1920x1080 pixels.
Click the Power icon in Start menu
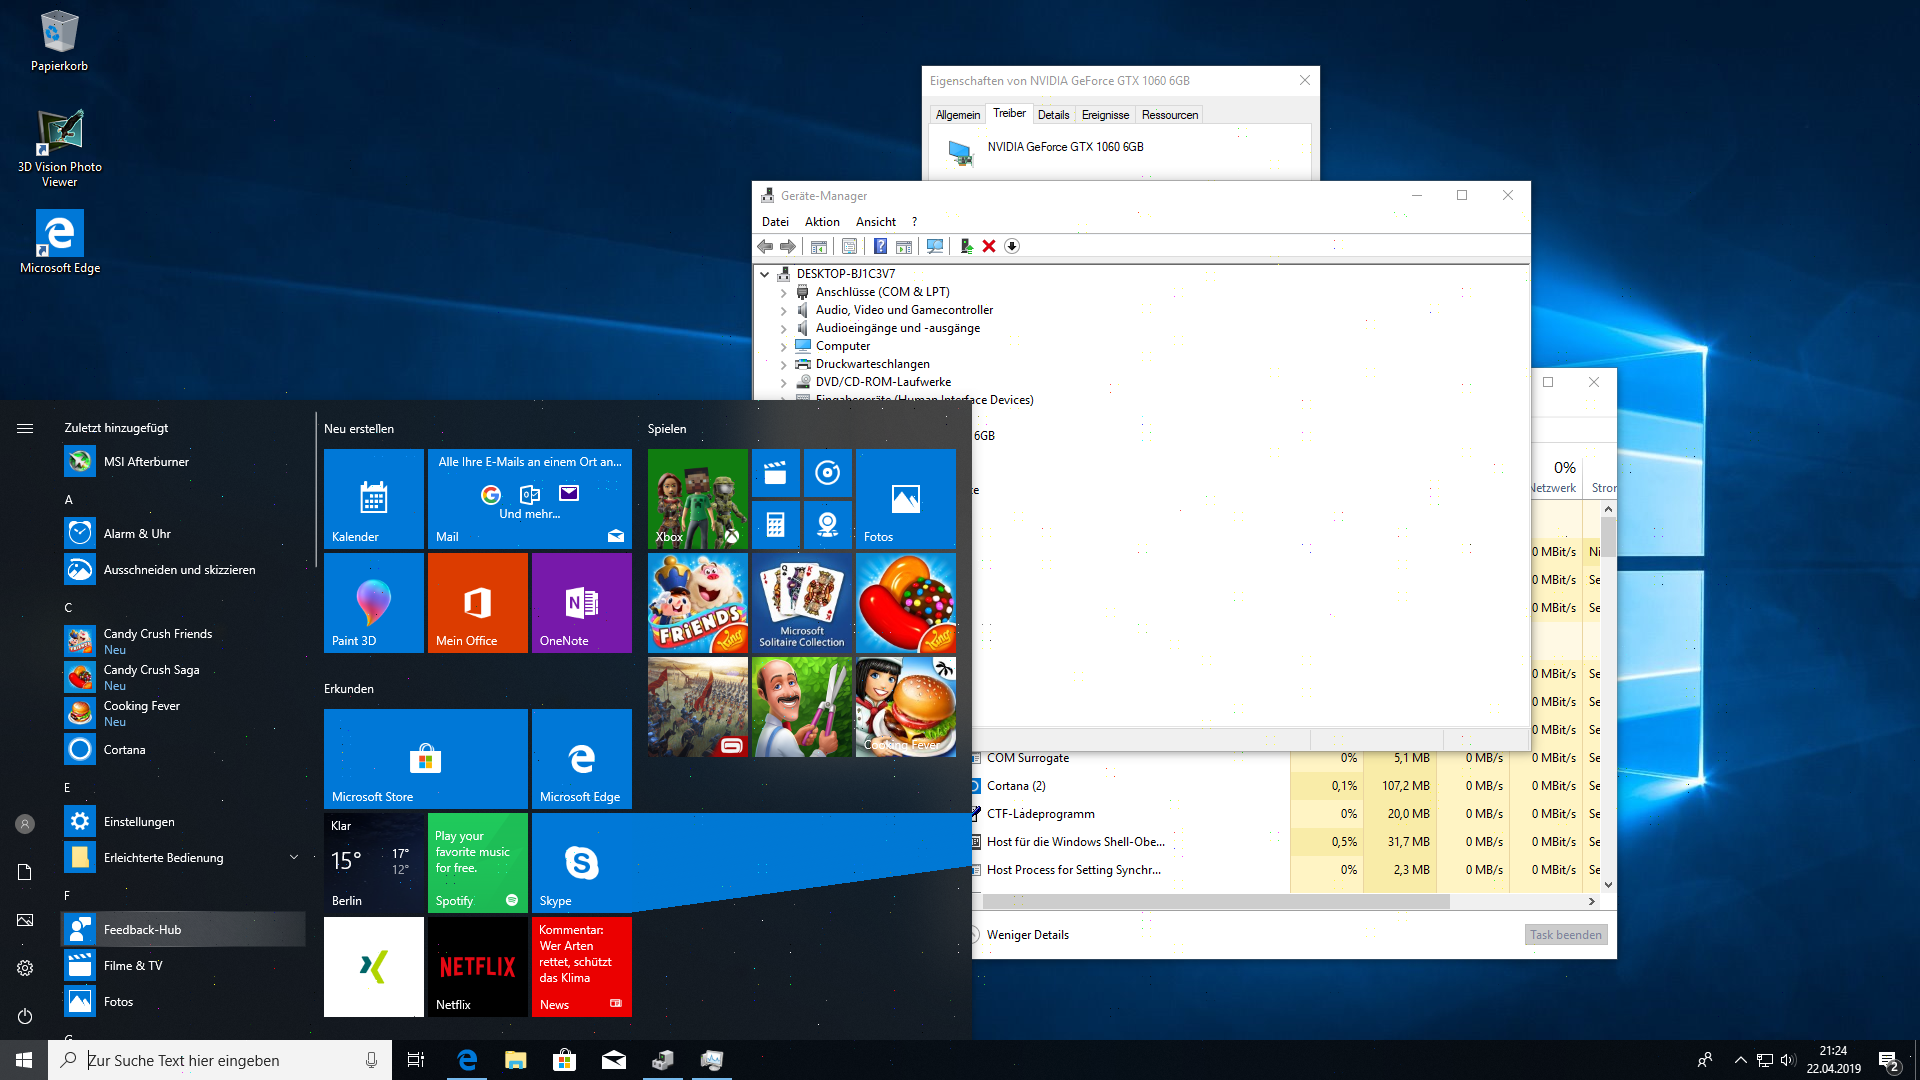pos(25,1016)
